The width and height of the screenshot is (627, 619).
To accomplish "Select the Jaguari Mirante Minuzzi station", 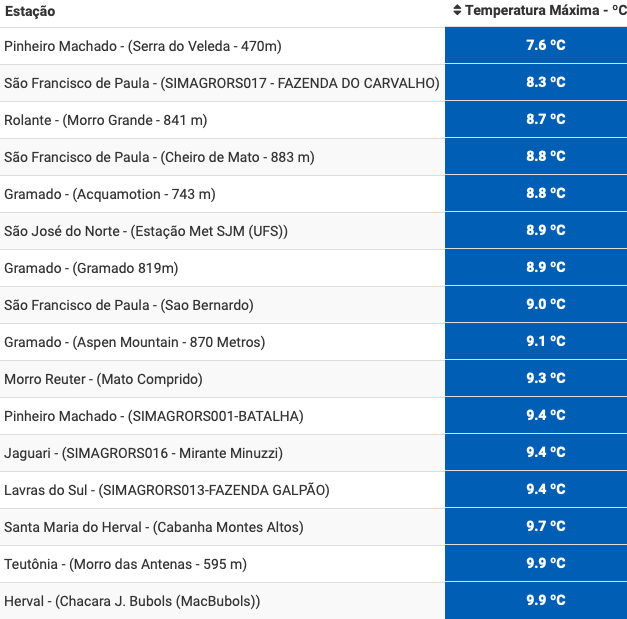I will [x=143, y=453].
